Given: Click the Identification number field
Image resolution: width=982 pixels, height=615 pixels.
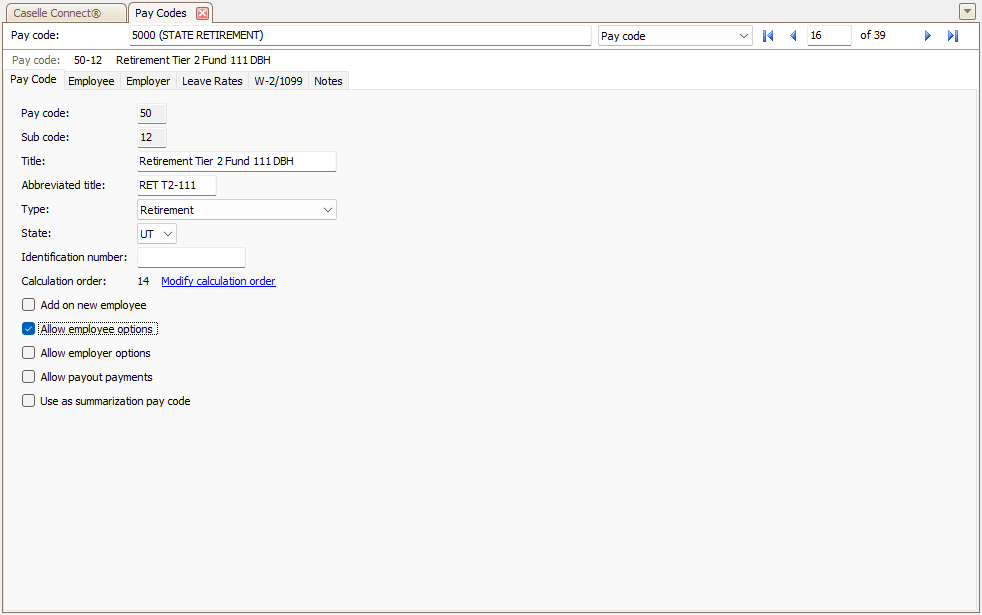Looking at the screenshot, I should coord(191,258).
